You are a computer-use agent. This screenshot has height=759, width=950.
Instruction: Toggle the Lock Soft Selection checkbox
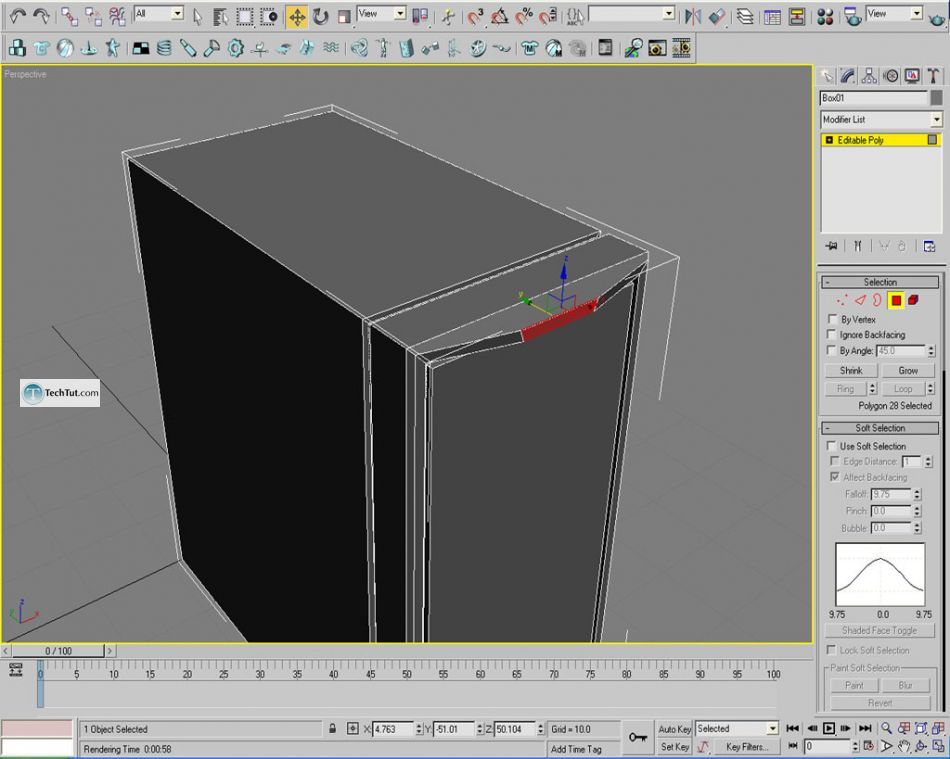[832, 650]
